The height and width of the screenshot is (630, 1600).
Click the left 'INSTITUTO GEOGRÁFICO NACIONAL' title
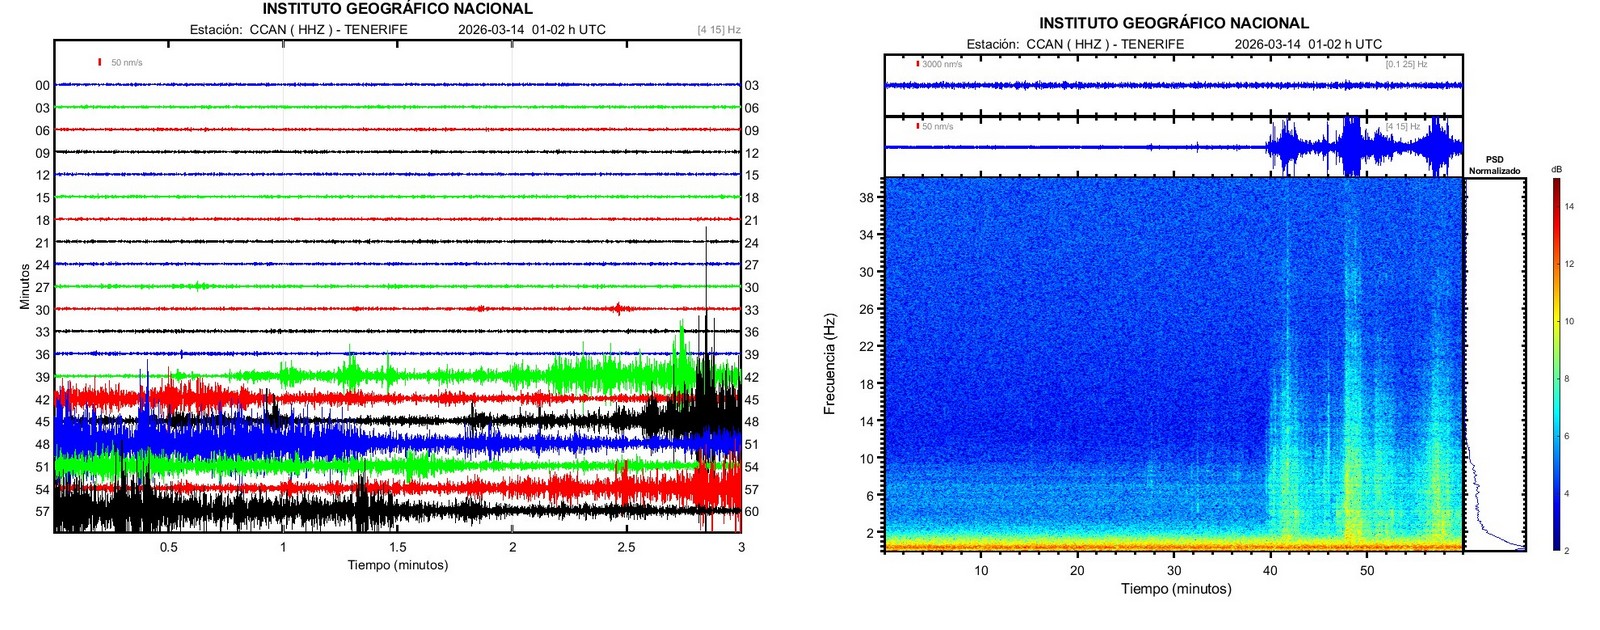click(x=397, y=9)
